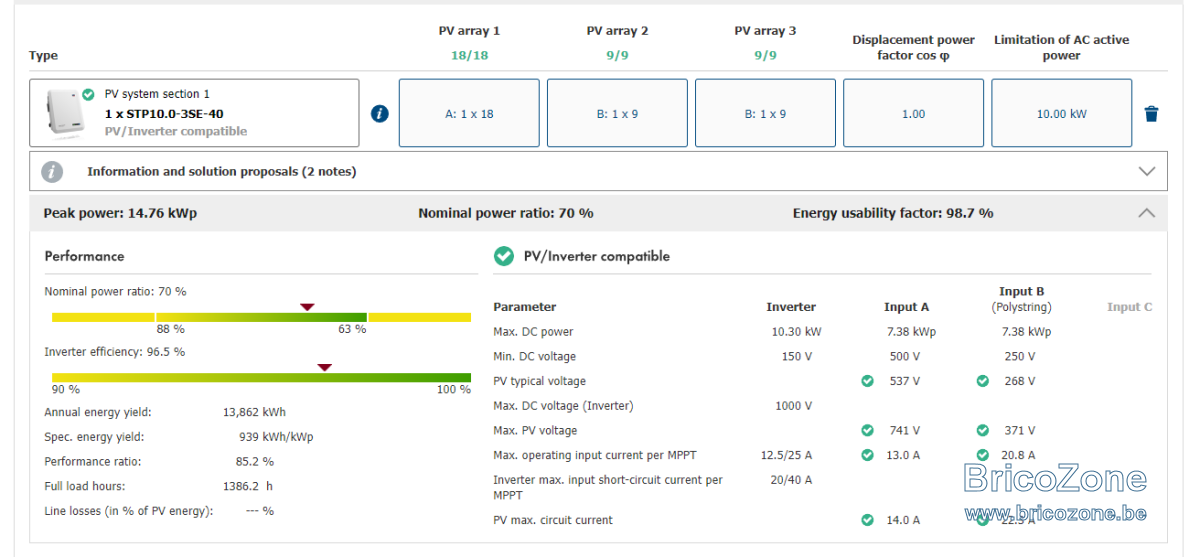Click the nominal power ratio marker triangle

click(308, 306)
